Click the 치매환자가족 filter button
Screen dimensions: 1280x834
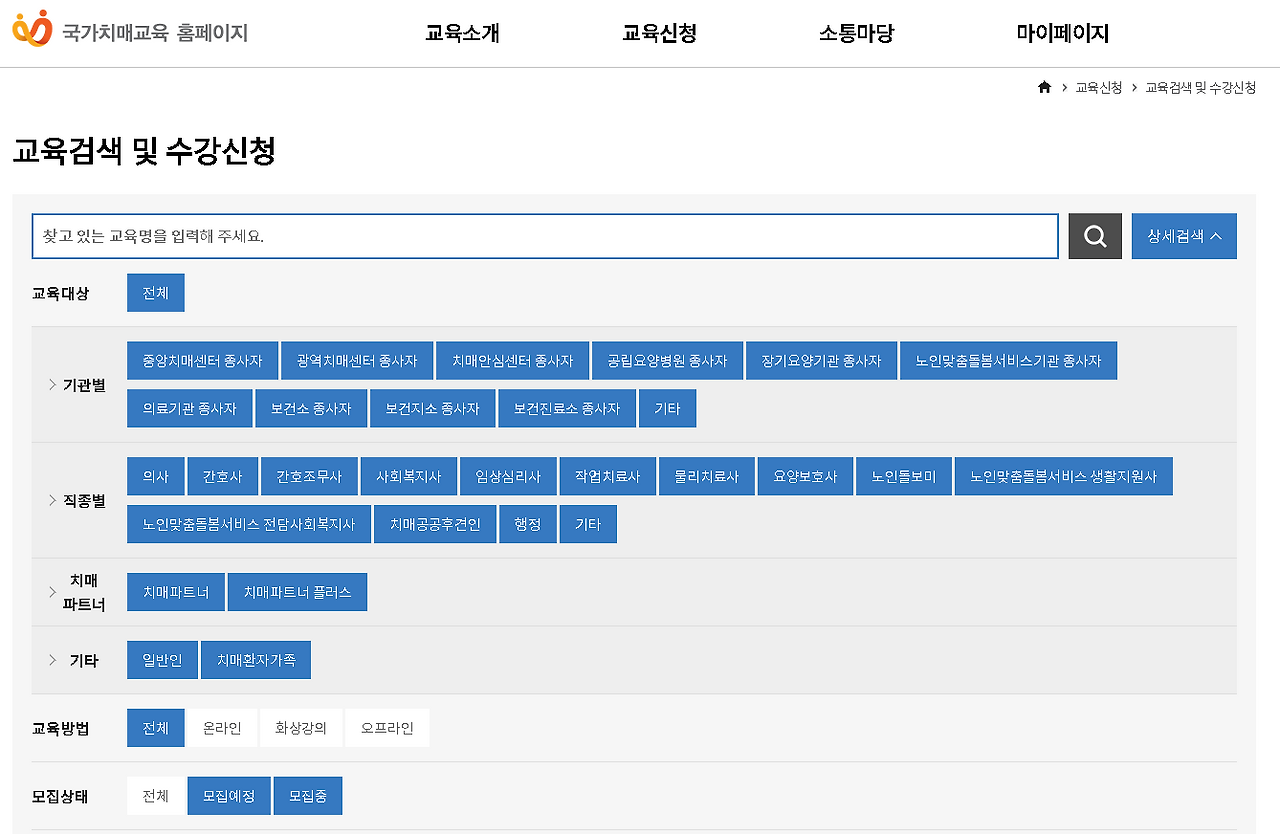pyautogui.click(x=256, y=659)
